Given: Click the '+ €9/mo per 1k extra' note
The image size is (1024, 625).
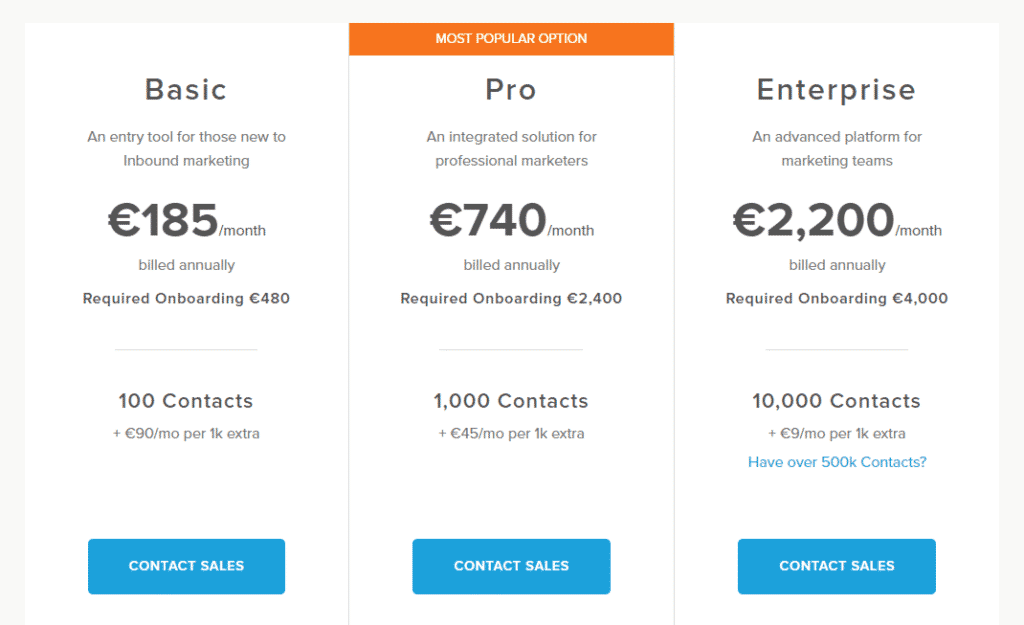Looking at the screenshot, I should pos(836,434).
